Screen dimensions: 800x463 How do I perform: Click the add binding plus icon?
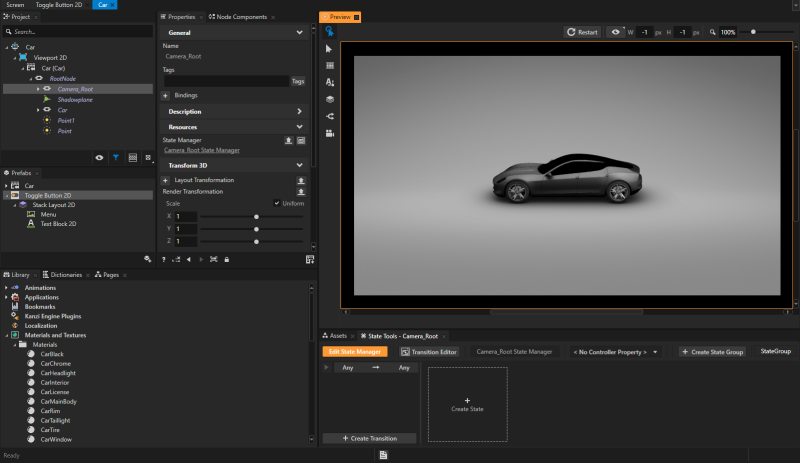[165, 95]
